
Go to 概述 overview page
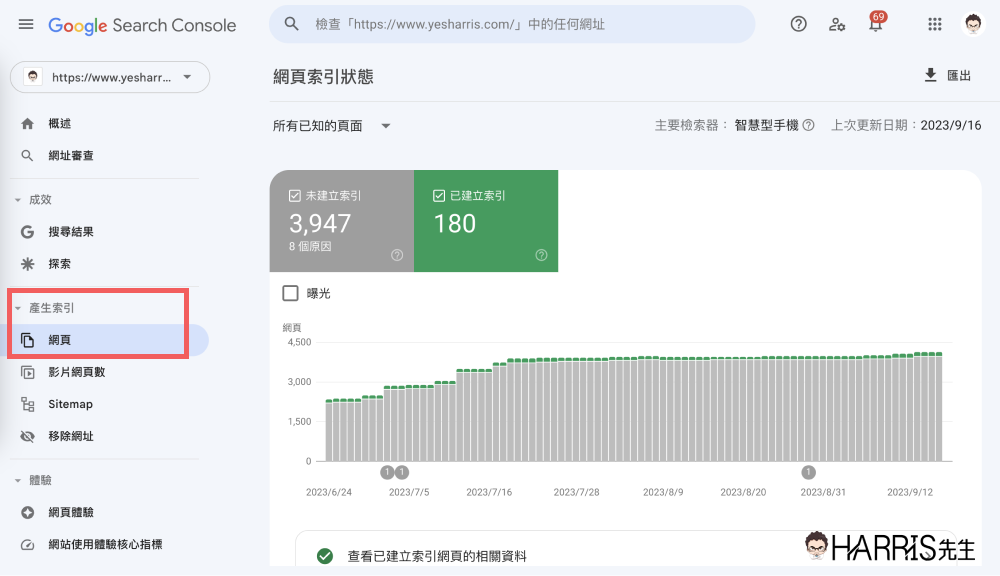tap(59, 124)
